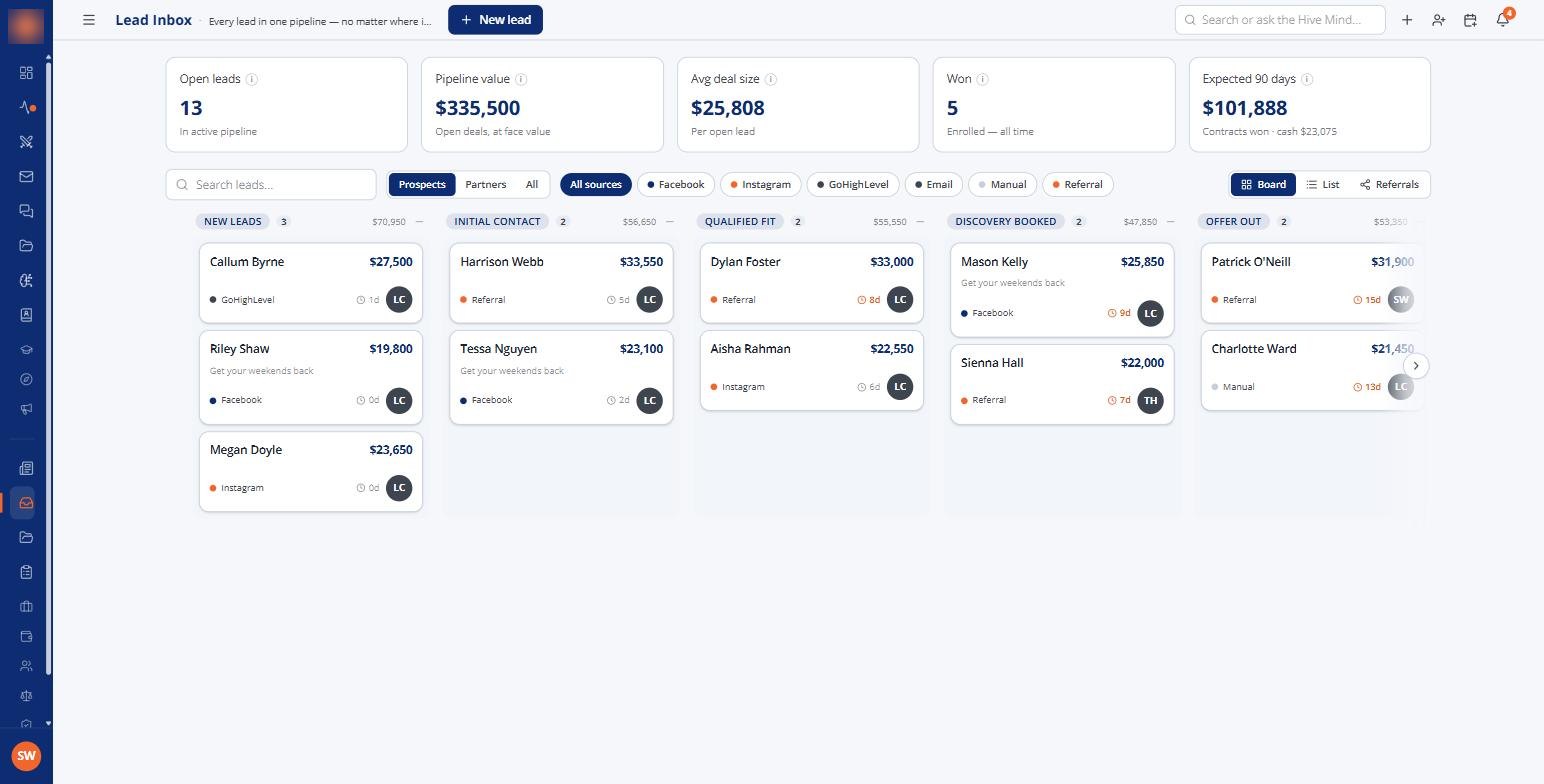Toggle the hamburger menu

tap(89, 20)
